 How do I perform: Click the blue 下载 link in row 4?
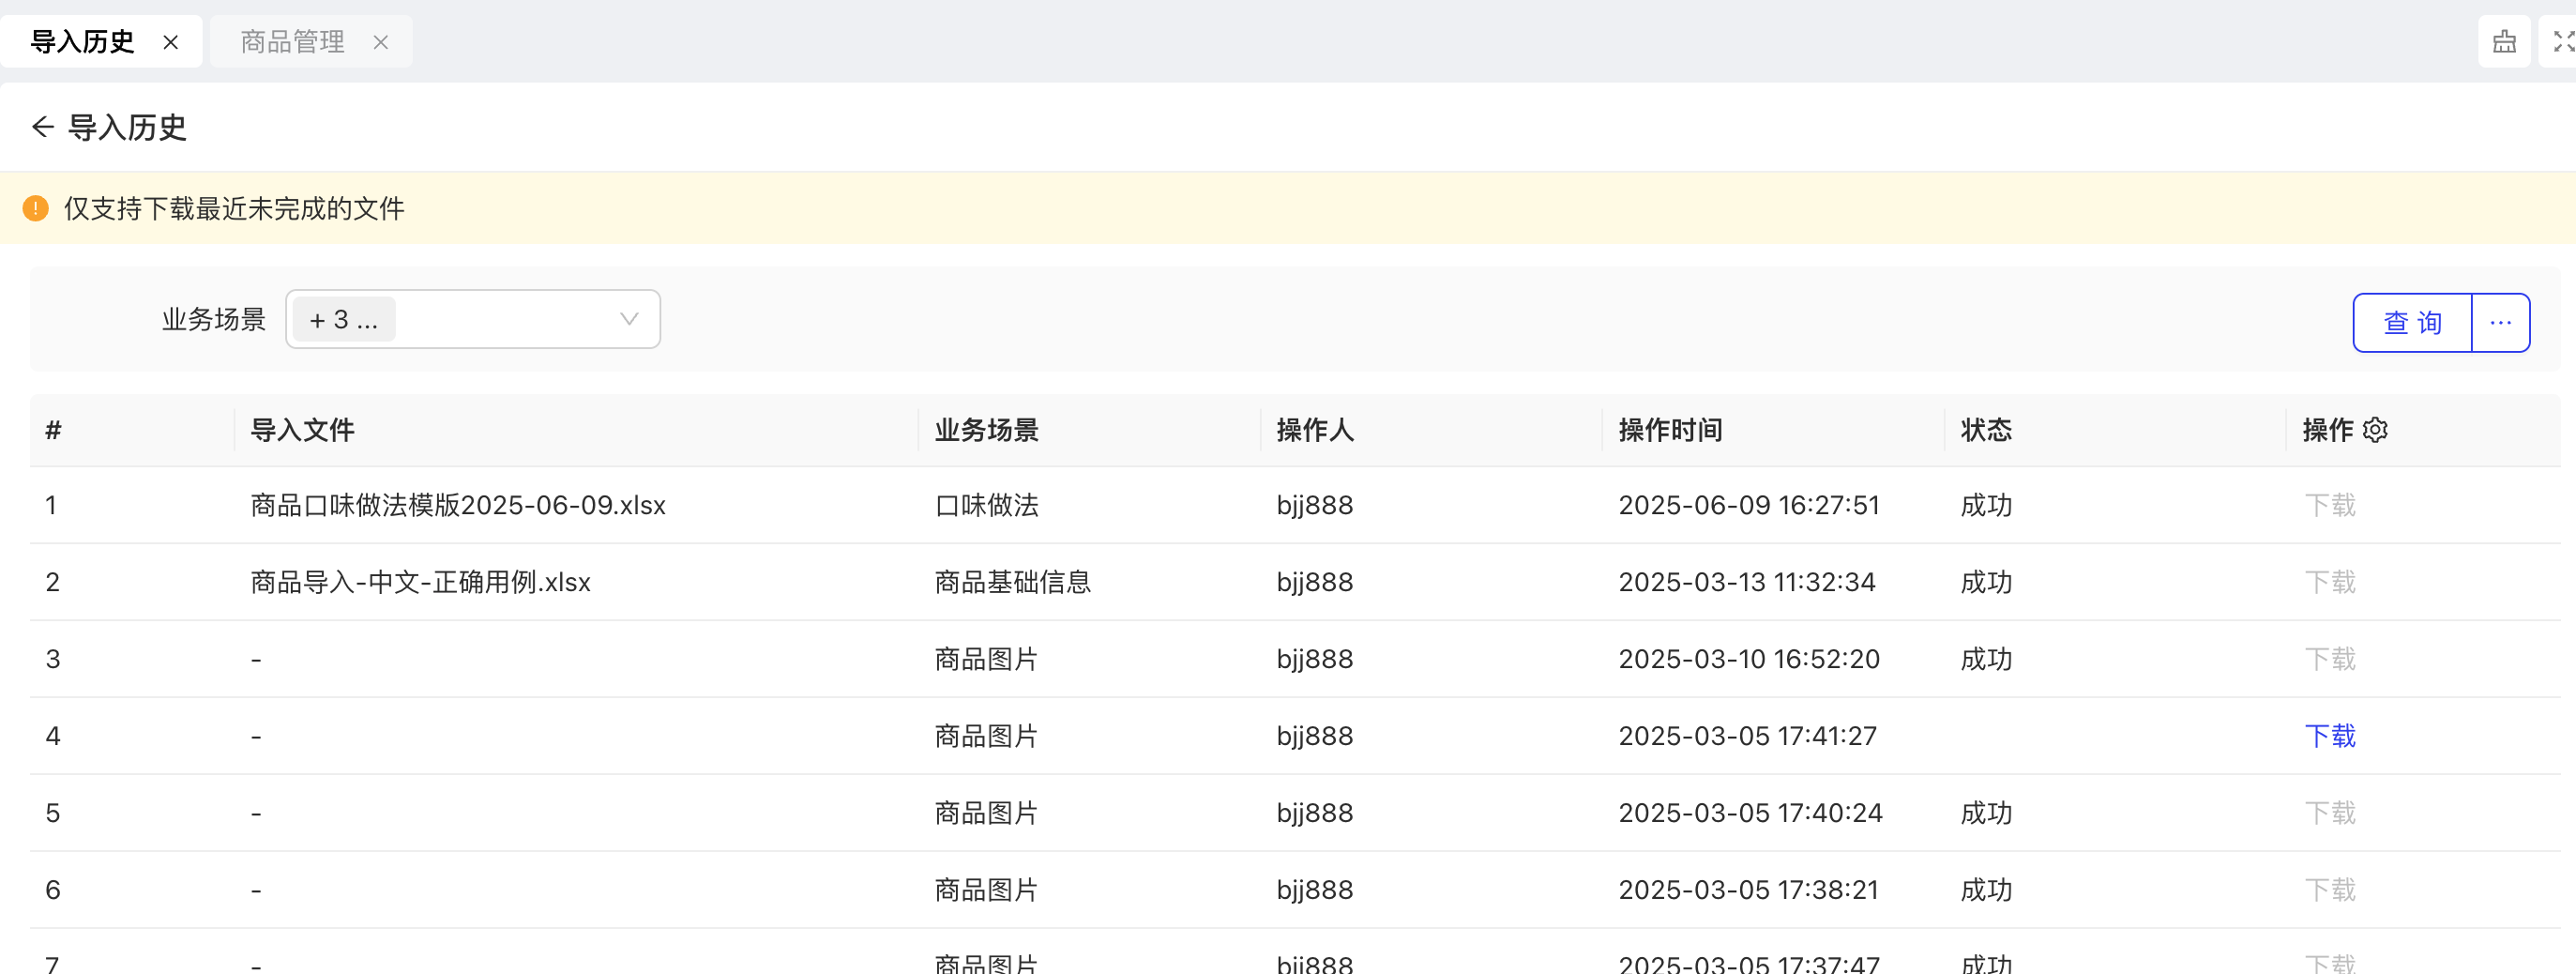2330,736
